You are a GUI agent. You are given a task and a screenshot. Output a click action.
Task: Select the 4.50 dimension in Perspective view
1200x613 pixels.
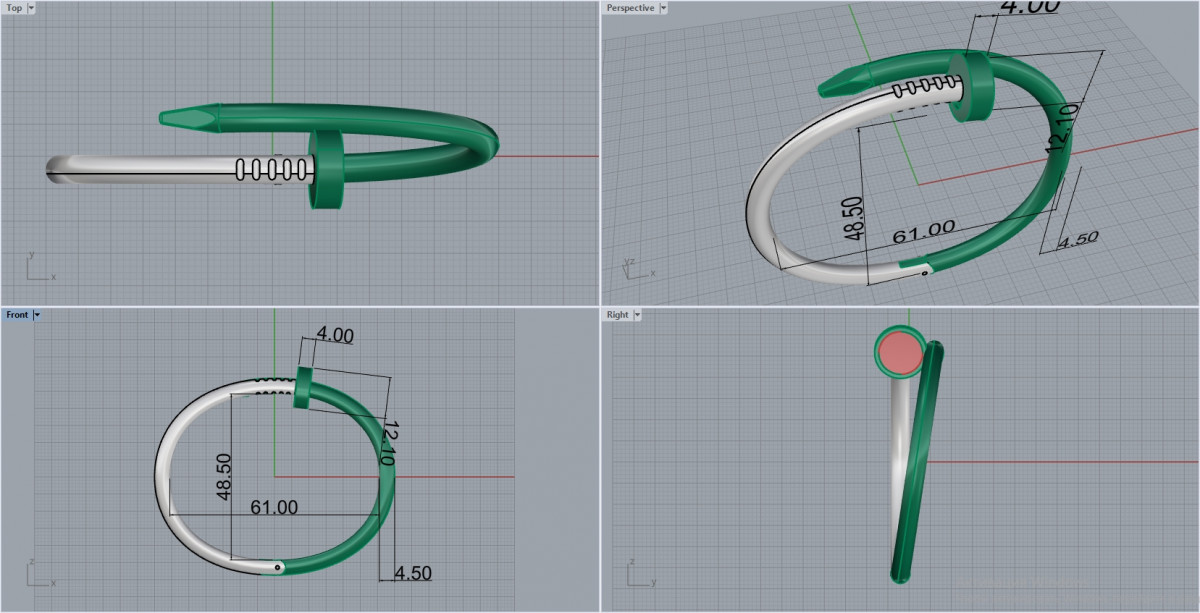click(1078, 238)
